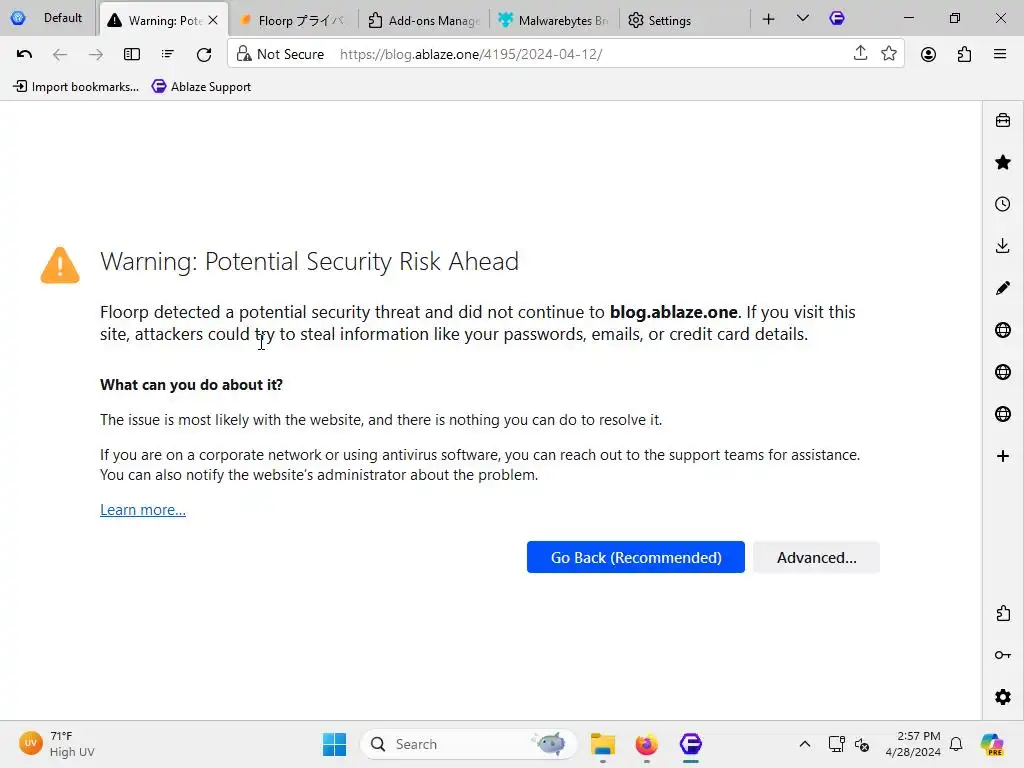Expand the list all tabs dropdown
This screenshot has width=1024, height=768.
click(803, 19)
